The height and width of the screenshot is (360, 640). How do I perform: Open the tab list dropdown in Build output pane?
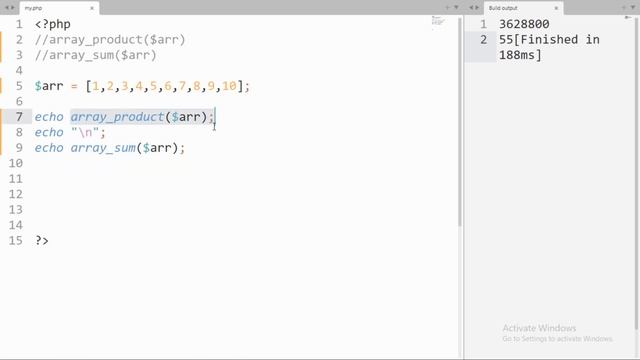633,8
